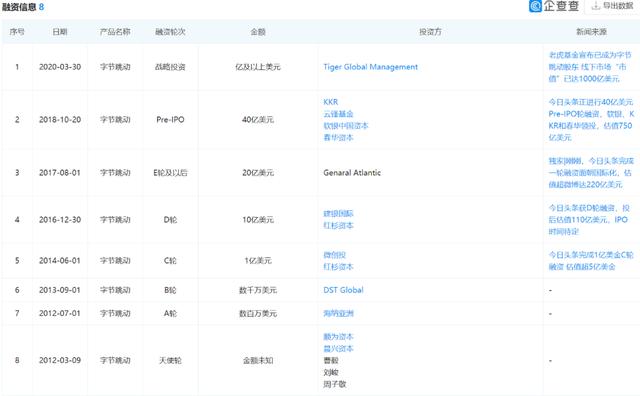Image resolution: width=640 pixels, height=396 pixels.
Task: Open news link about the D轮 110亿 valuation
Action: click(589, 220)
